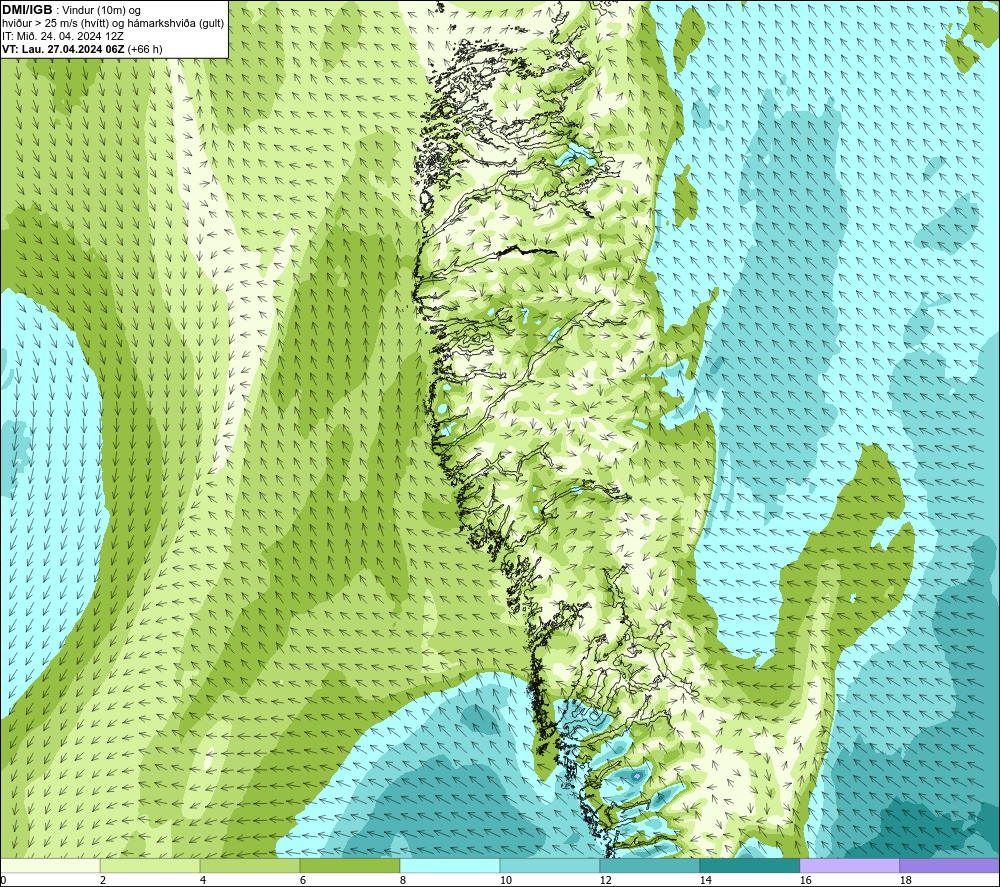The image size is (1000, 887).
Task: Click the 4–6 m/s green swatch
Action: coord(250,865)
